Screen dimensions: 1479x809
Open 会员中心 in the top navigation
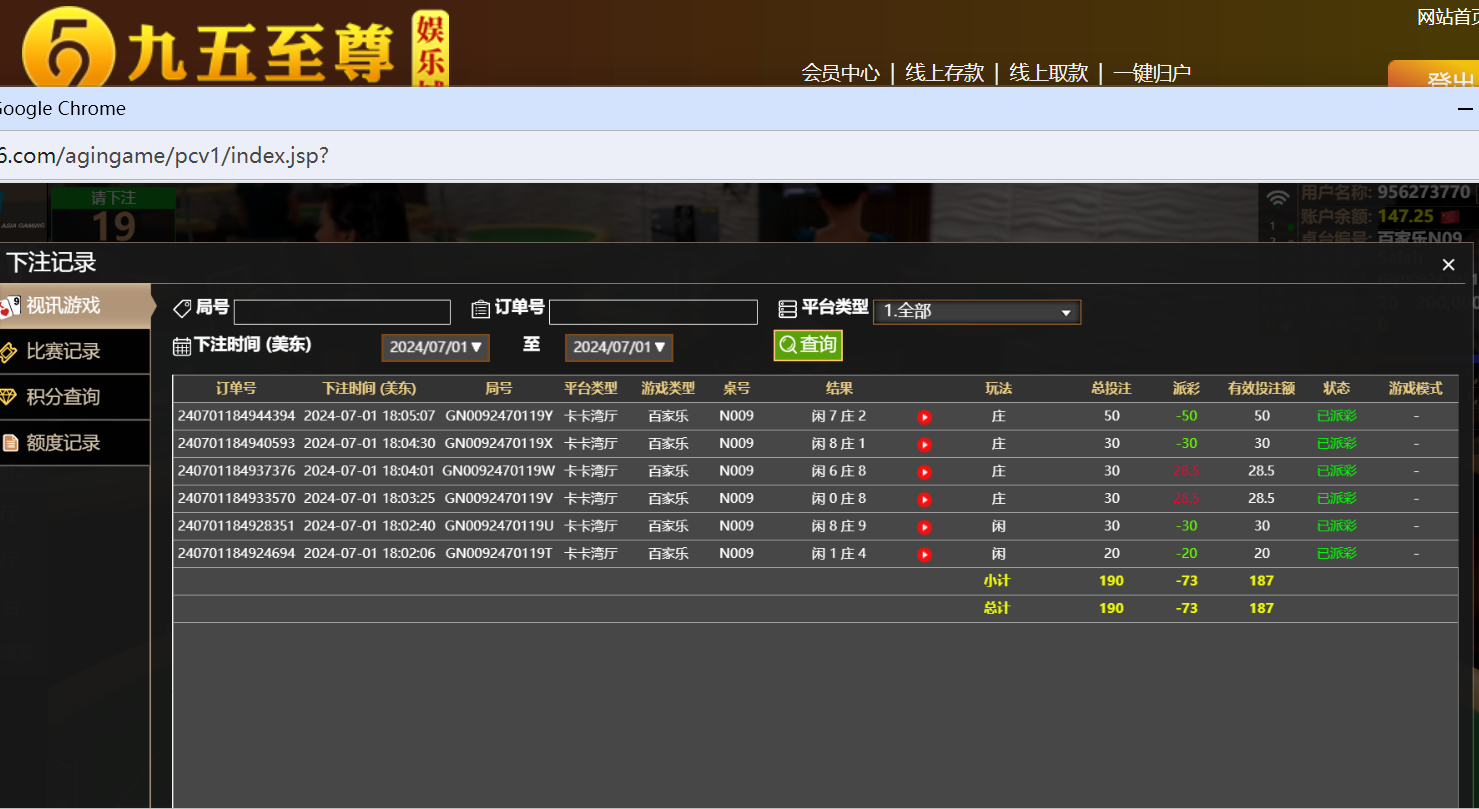pos(840,73)
